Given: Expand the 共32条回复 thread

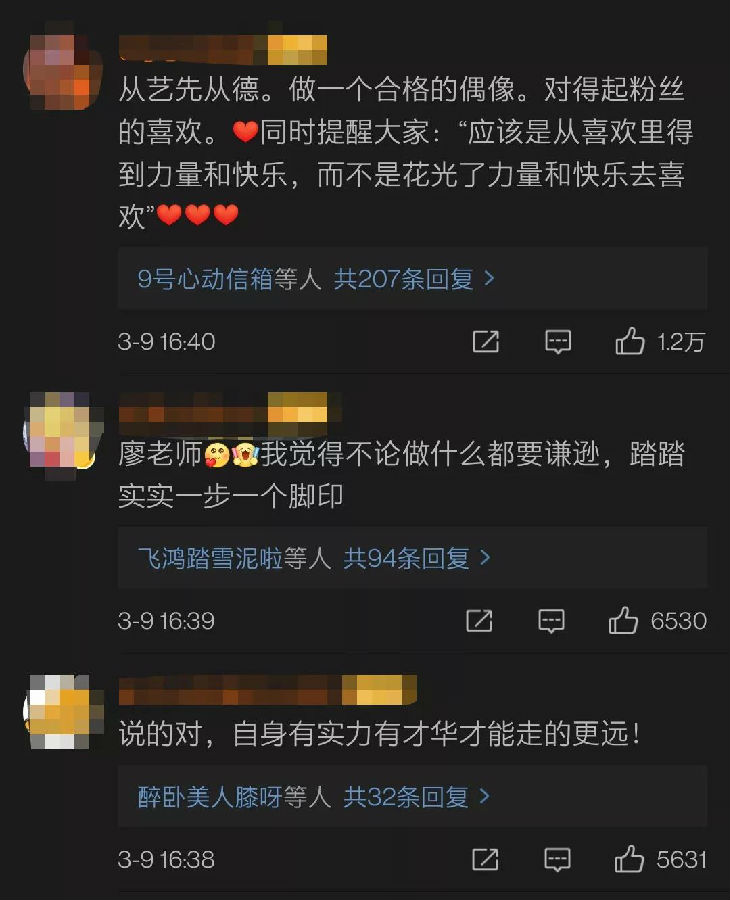Looking at the screenshot, I should (x=416, y=797).
